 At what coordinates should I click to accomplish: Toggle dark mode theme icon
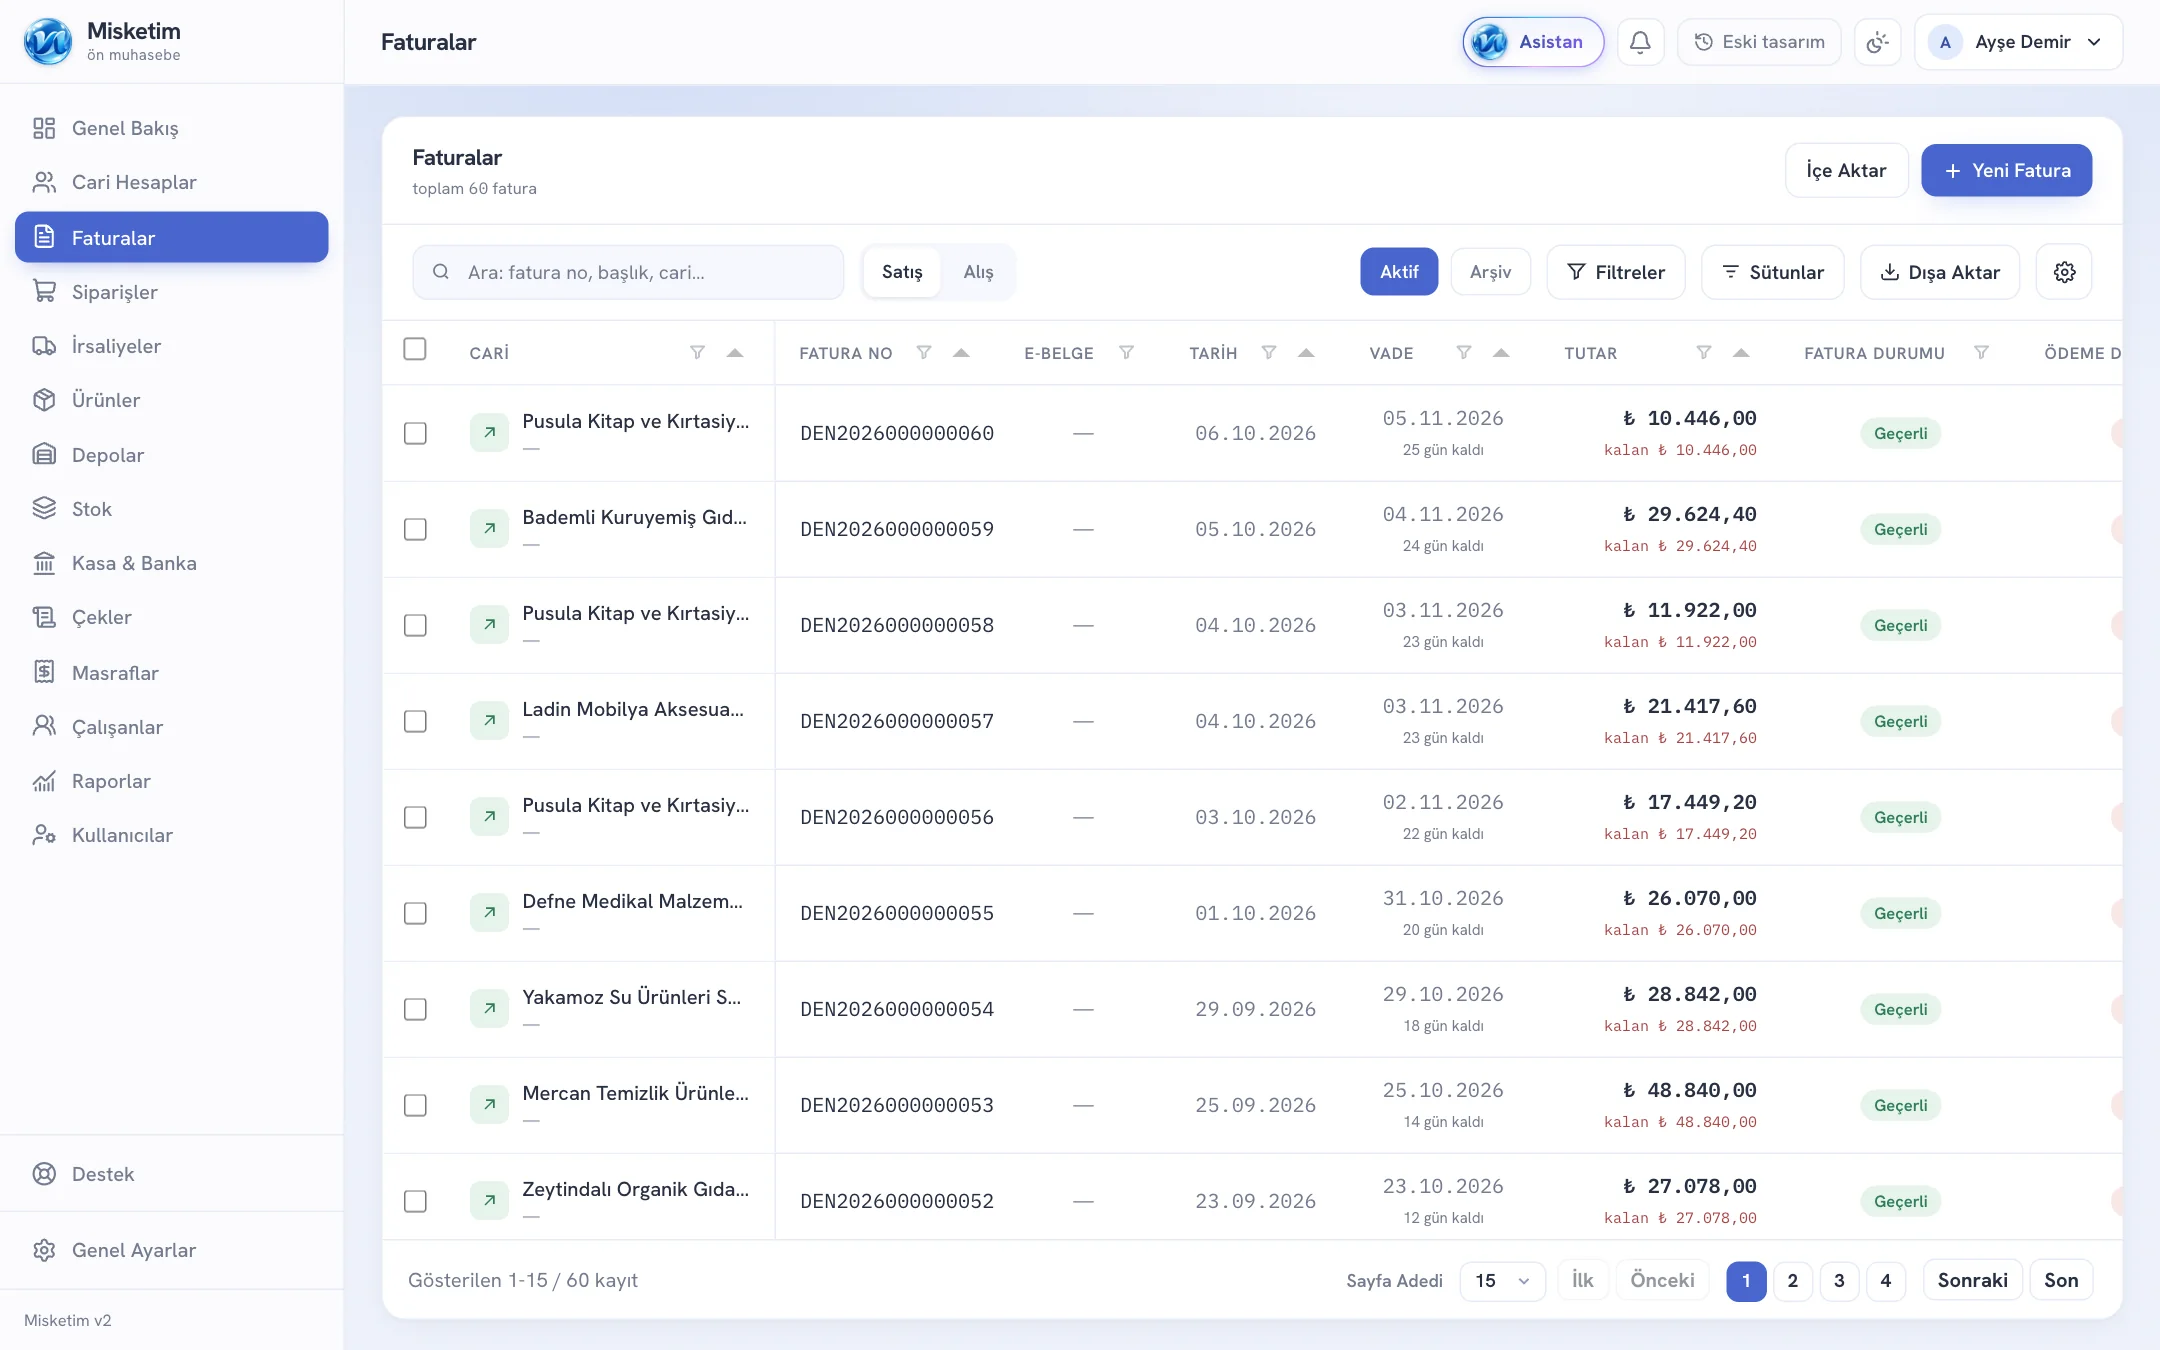pos(1877,42)
